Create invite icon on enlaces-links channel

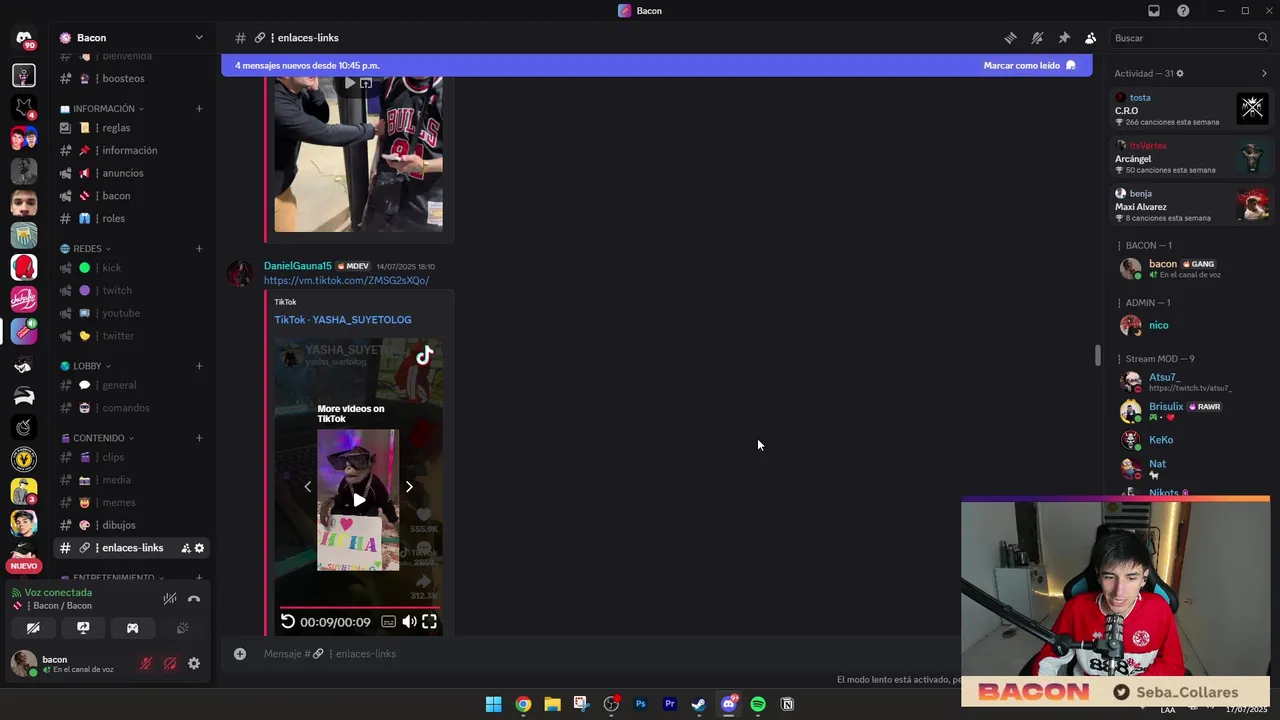[x=186, y=548]
